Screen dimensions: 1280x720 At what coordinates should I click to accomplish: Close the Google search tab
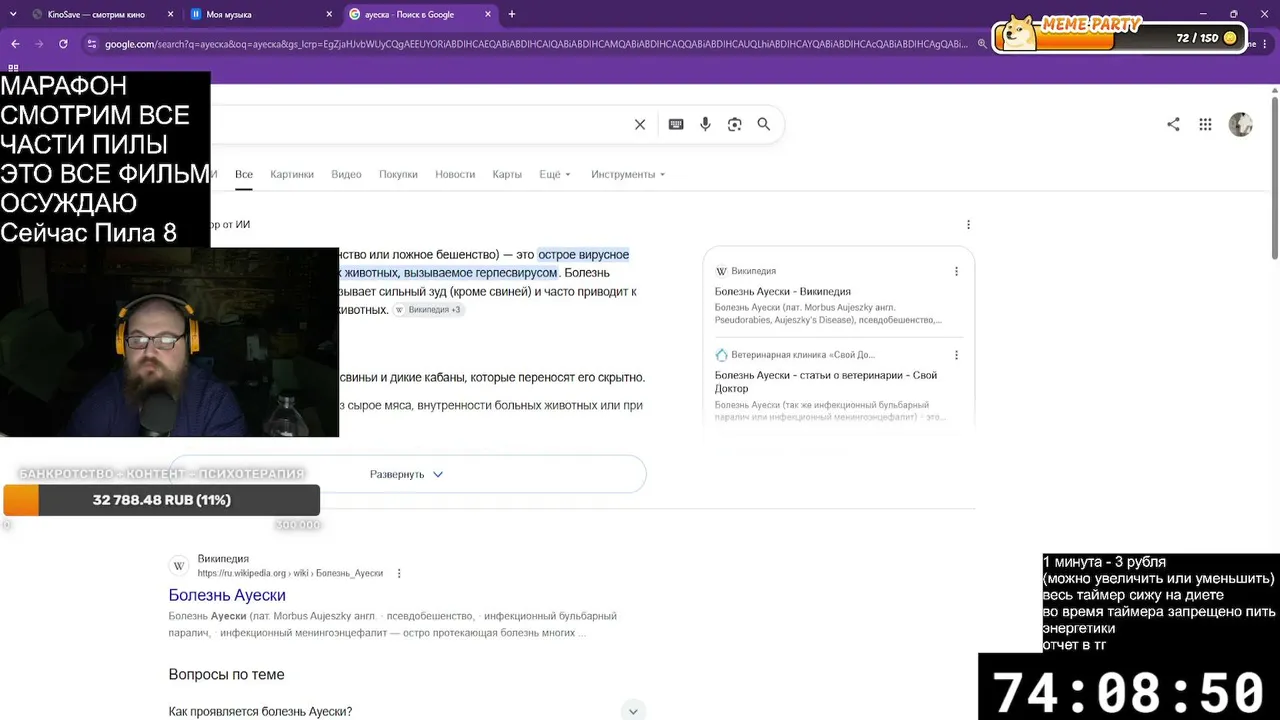coord(488,14)
